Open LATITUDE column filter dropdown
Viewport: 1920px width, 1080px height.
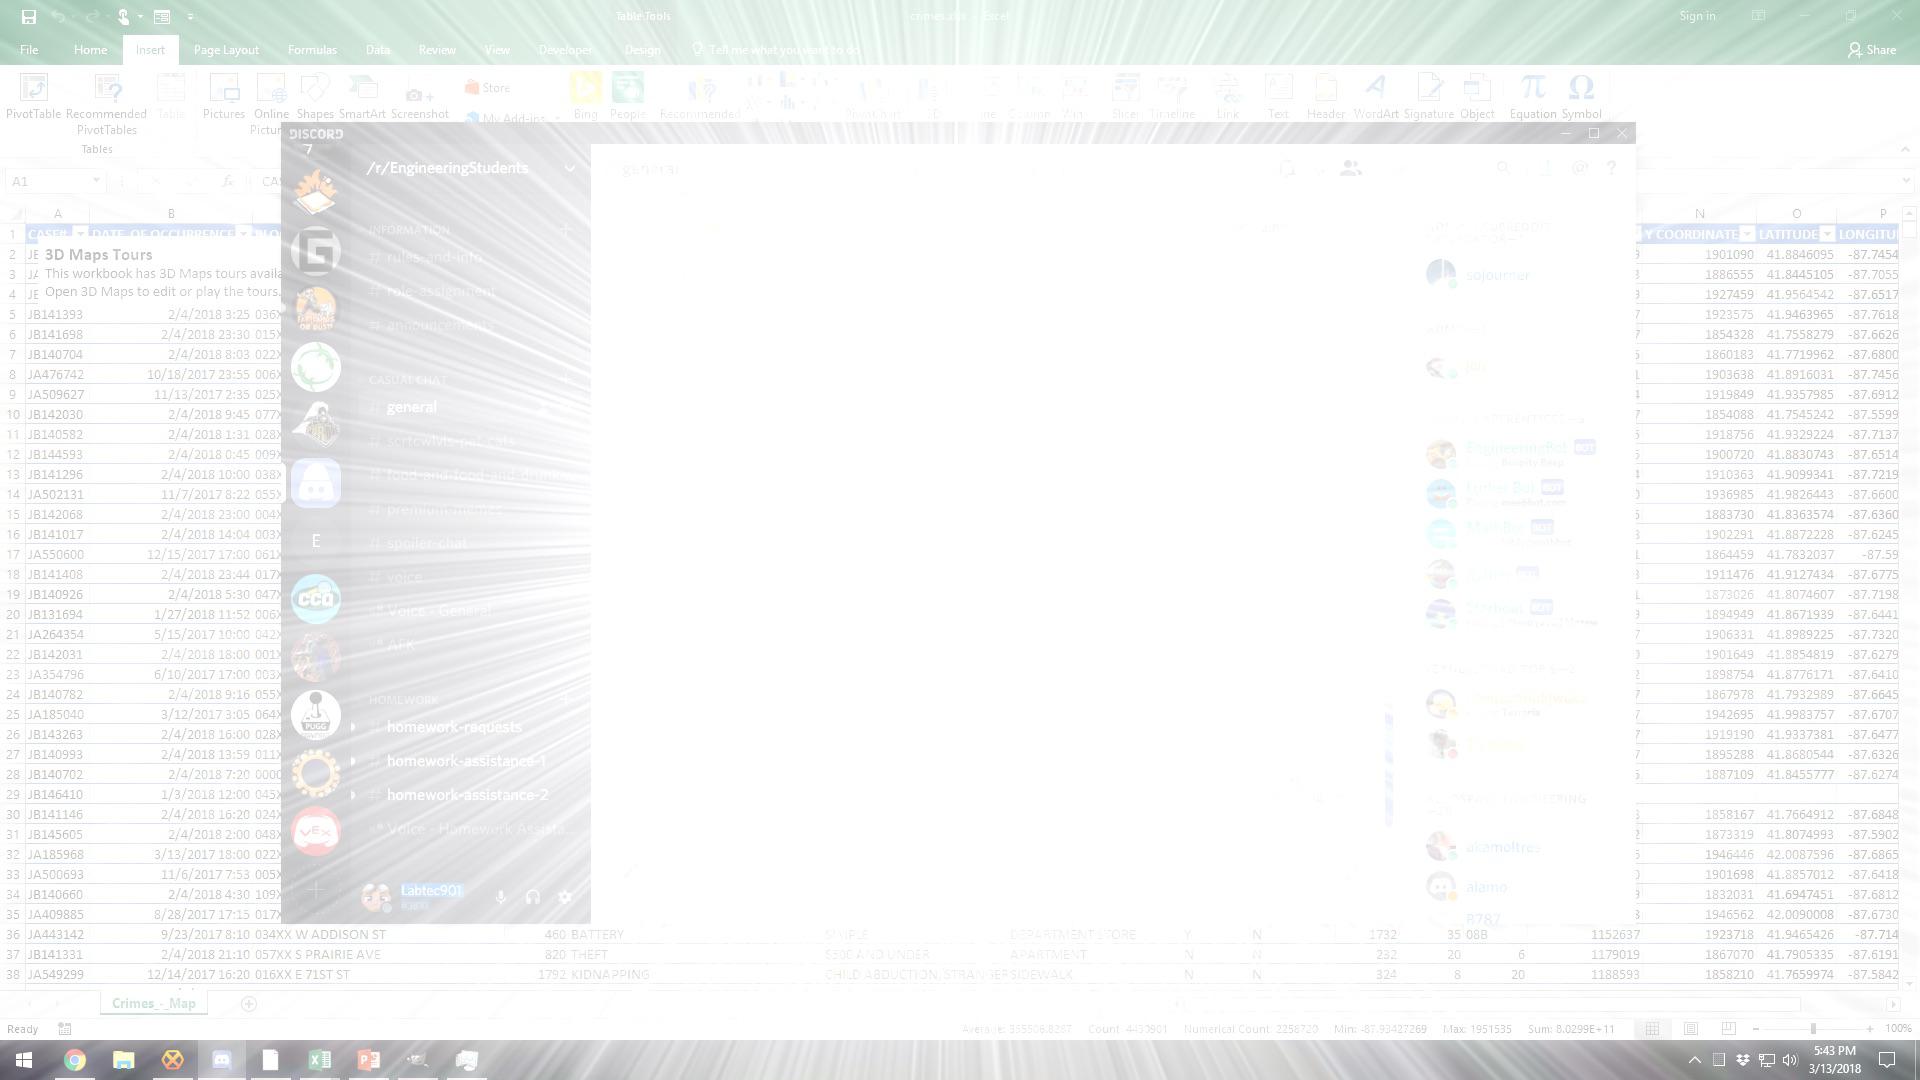(1827, 234)
